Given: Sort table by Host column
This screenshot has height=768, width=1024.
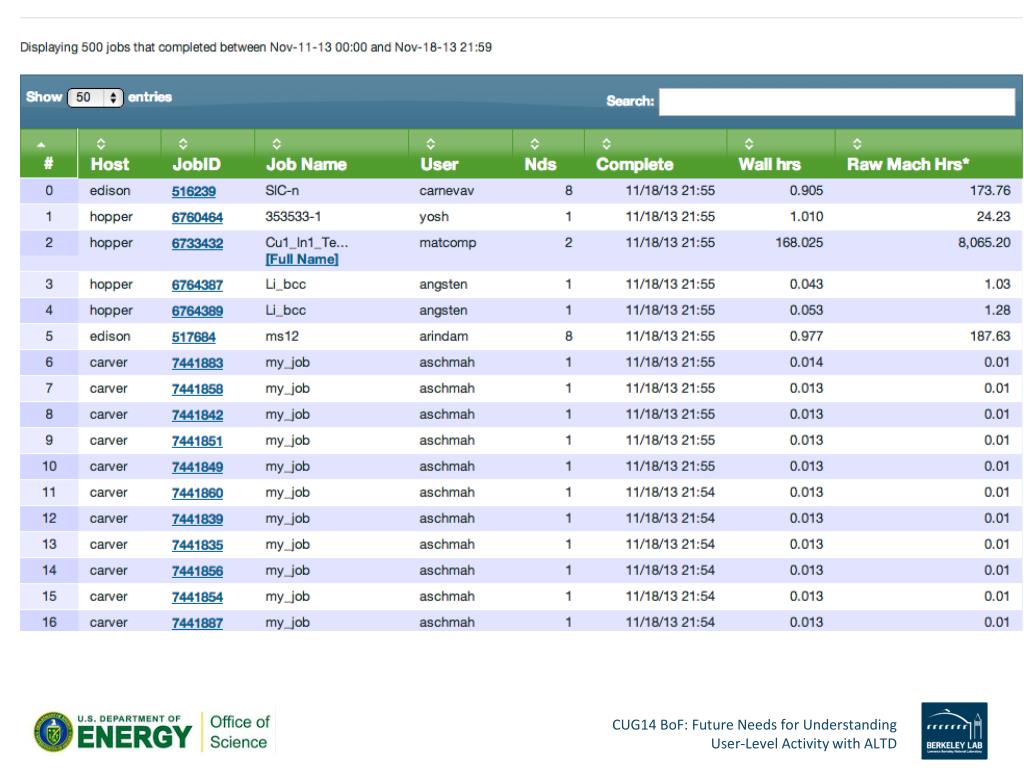Looking at the screenshot, I should tap(119, 154).
